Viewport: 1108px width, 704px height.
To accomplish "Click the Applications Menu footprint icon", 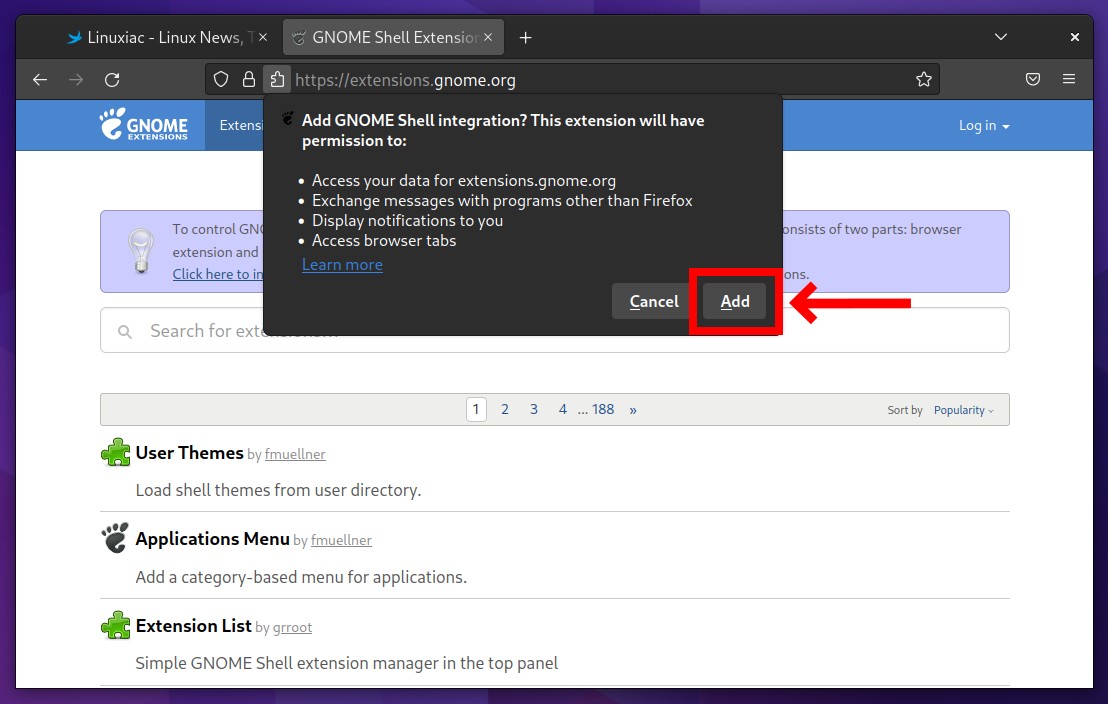I will click(115, 538).
